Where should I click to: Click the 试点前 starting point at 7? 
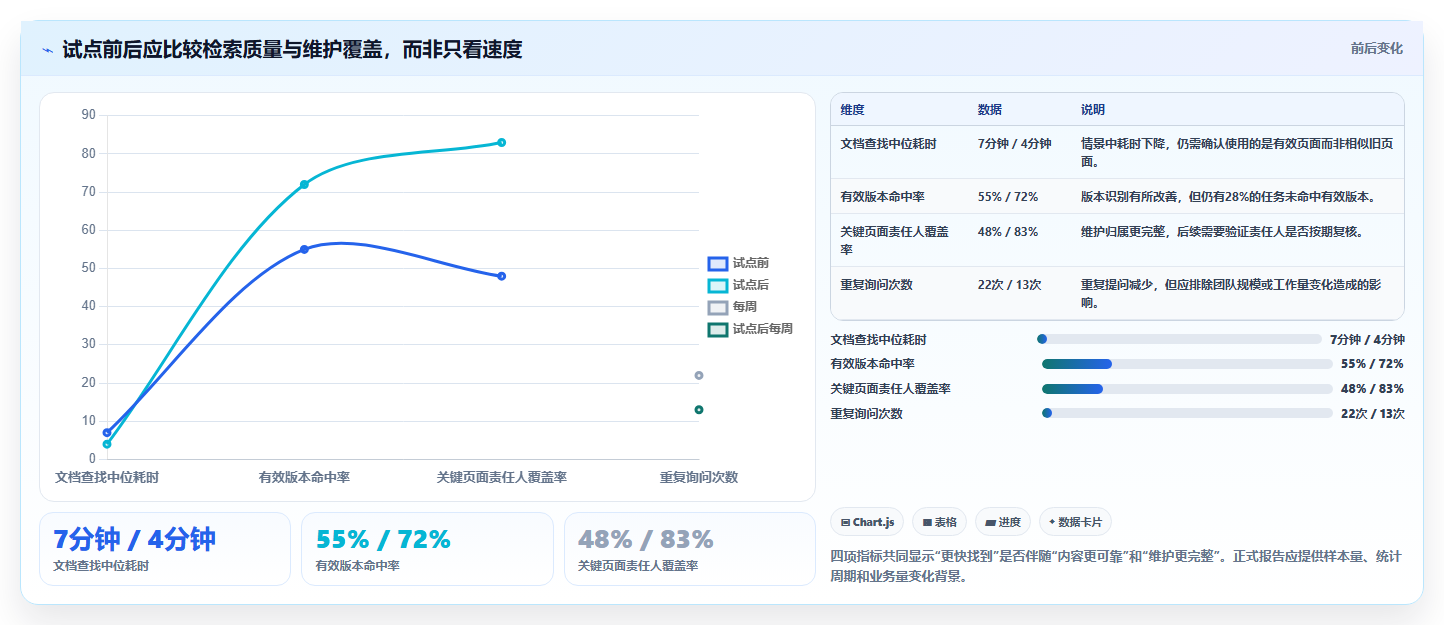(x=107, y=433)
